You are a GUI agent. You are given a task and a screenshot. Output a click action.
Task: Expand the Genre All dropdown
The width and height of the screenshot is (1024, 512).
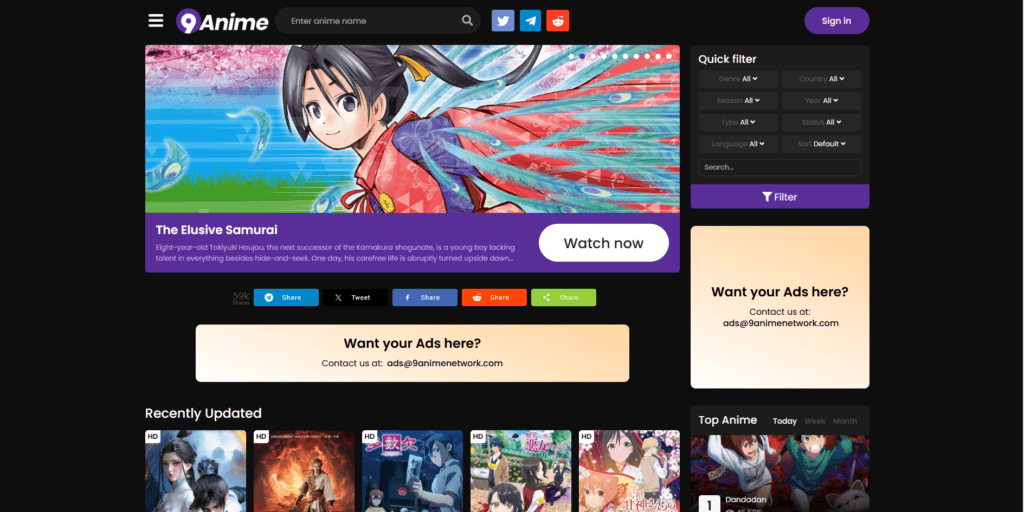[x=738, y=79]
